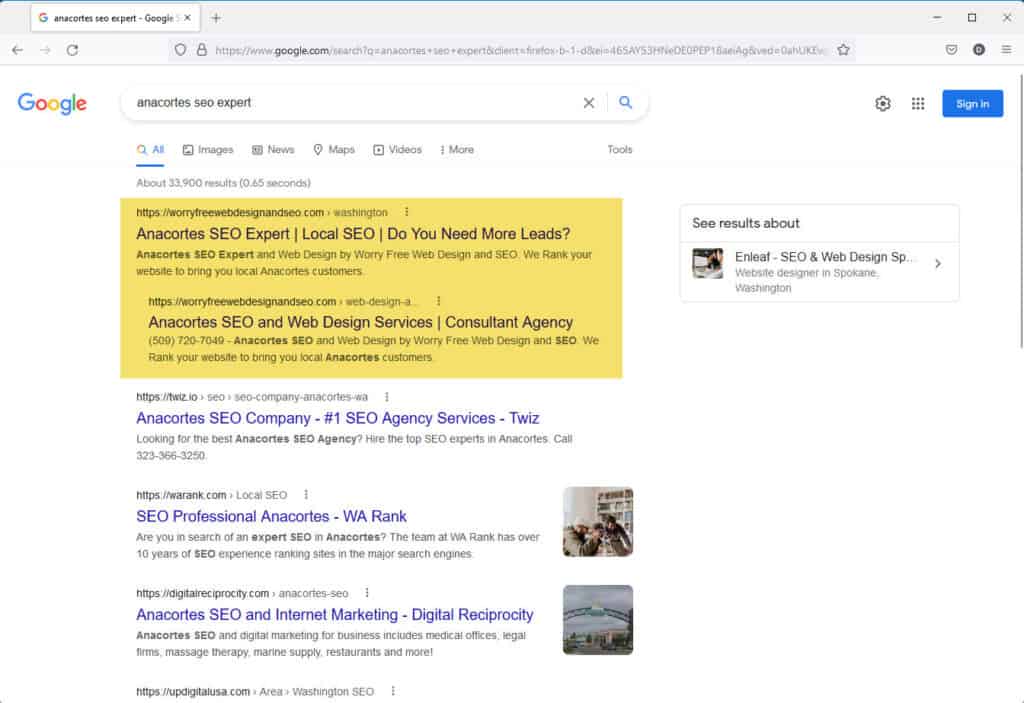Open the Pocket save icon in toolbar
This screenshot has height=703, width=1024.
point(952,50)
